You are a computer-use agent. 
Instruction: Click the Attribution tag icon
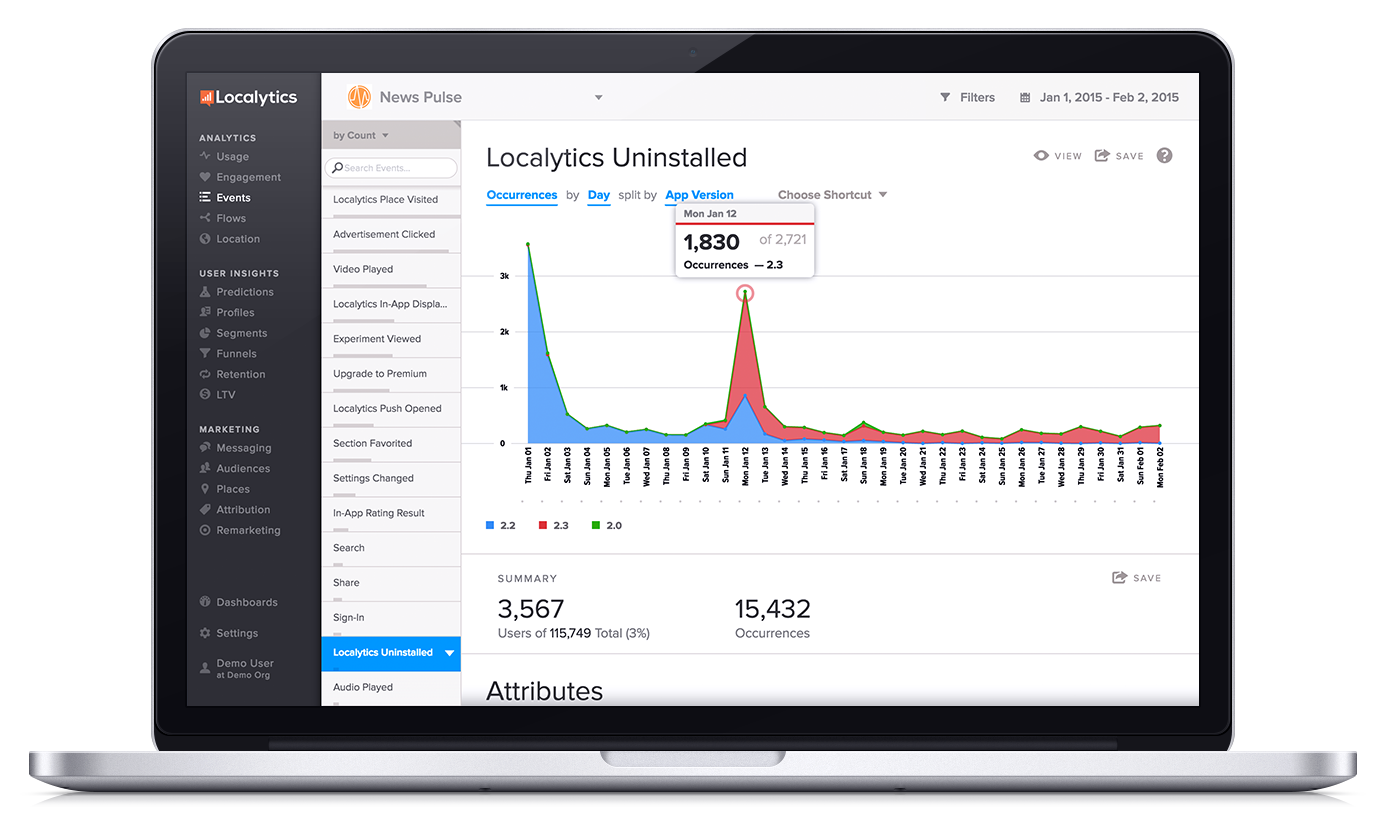(205, 510)
